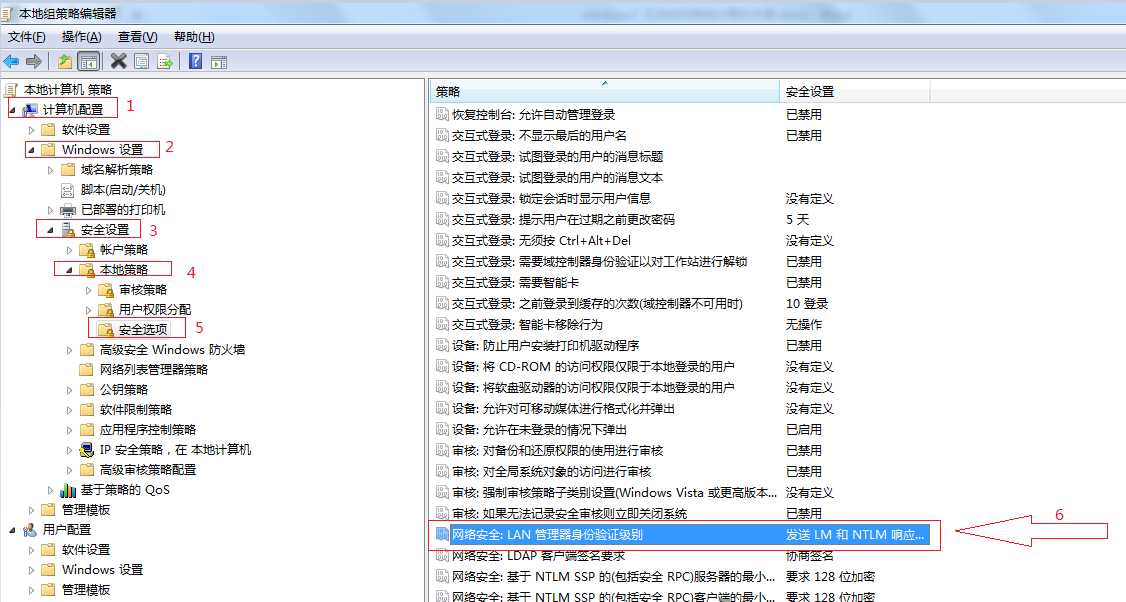1126x602 pixels.
Task: Click the Back arrow toolbar icon
Action: pyautogui.click(x=11, y=62)
